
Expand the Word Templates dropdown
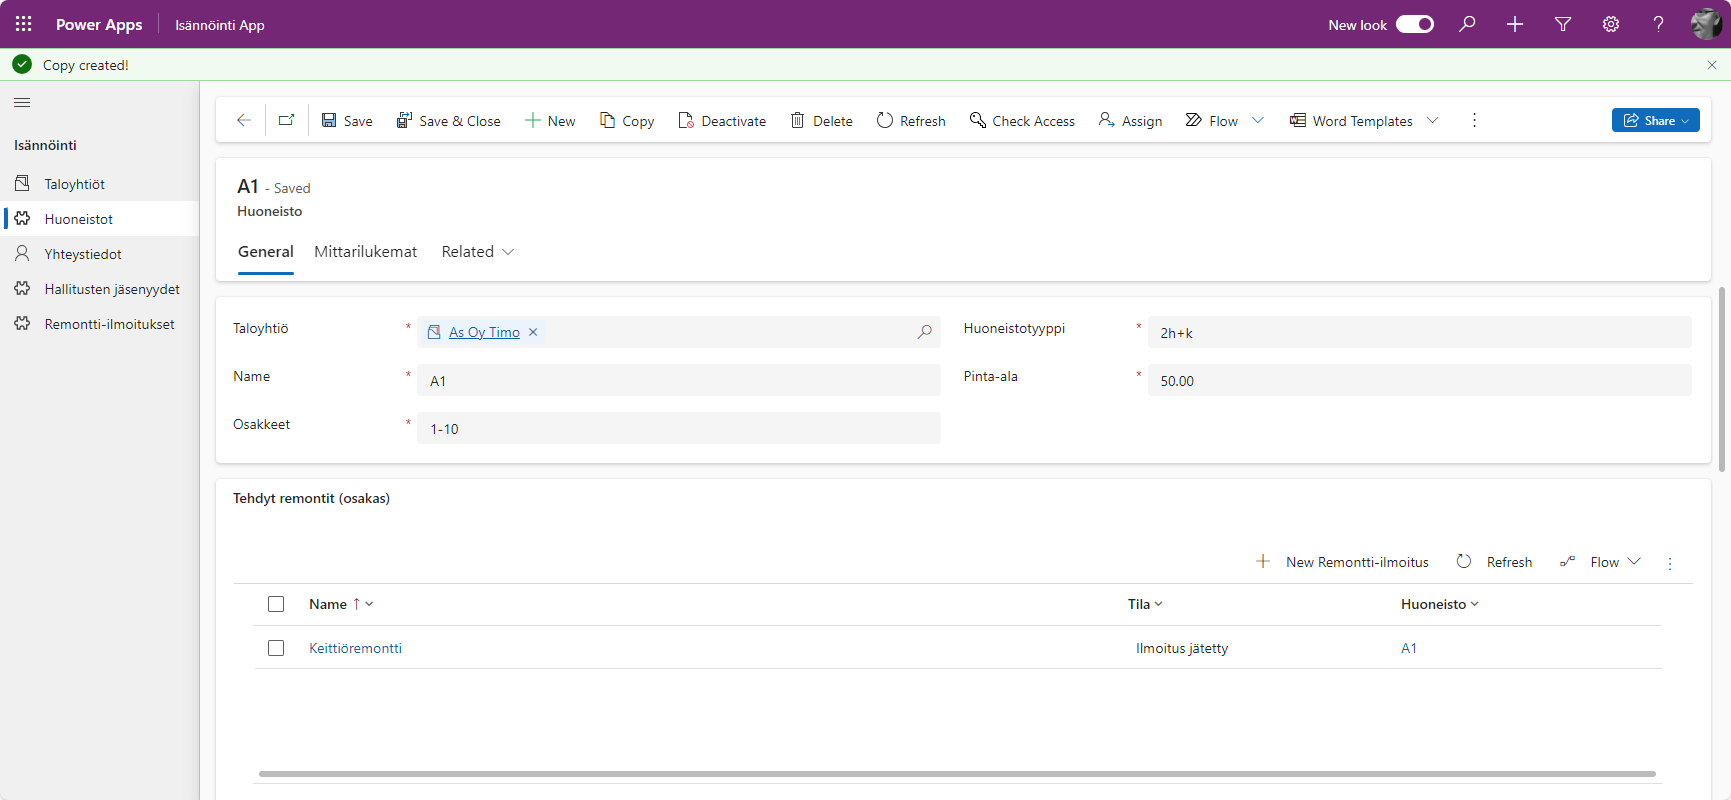click(x=1433, y=120)
